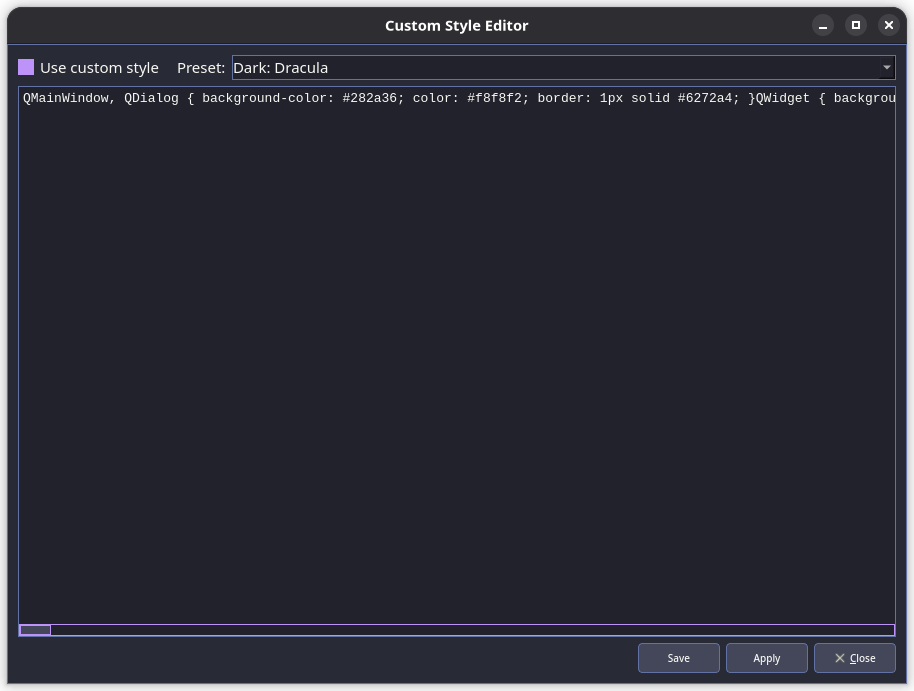
Task: Click inside the stylesheet text editor
Action: (x=457, y=356)
